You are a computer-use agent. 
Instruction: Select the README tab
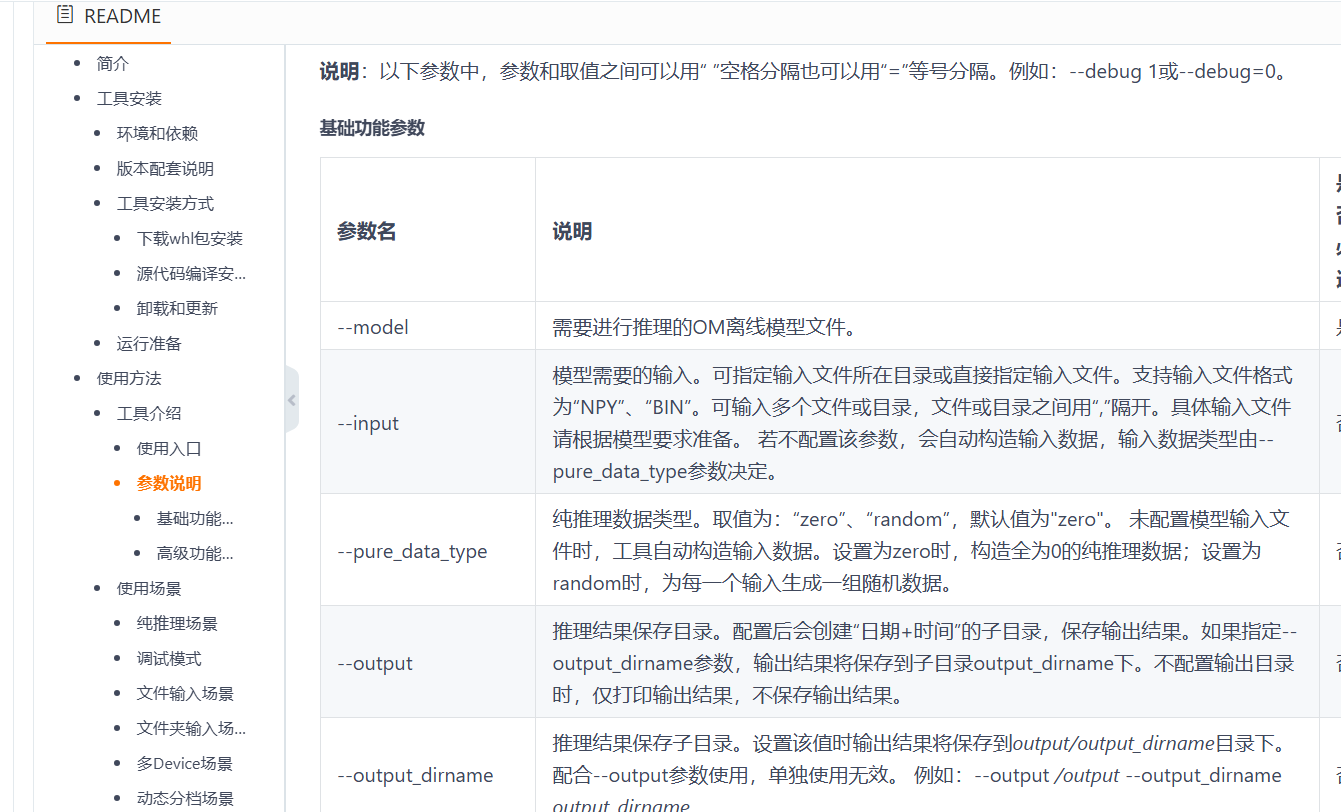coord(108,17)
